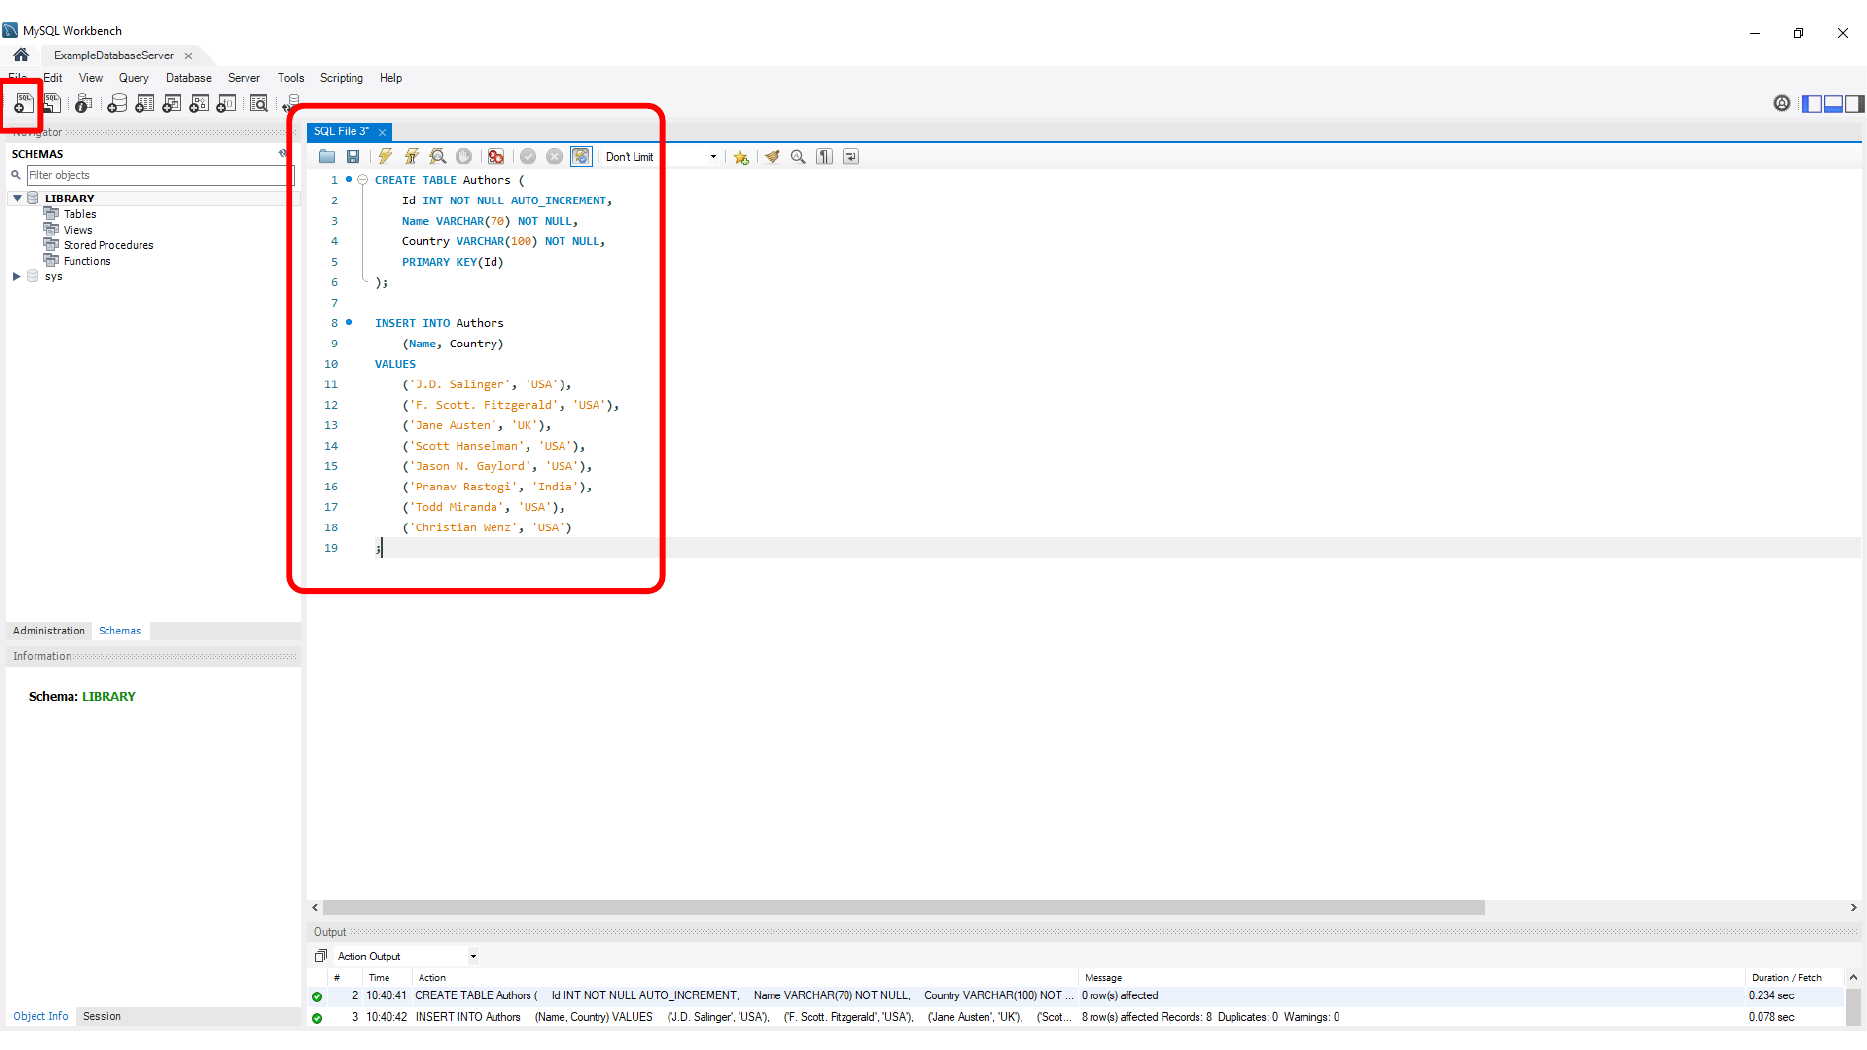This screenshot has height=1050, width=1867.
Task: Toggle the right secondary sidebar visibility
Action: (x=1854, y=104)
